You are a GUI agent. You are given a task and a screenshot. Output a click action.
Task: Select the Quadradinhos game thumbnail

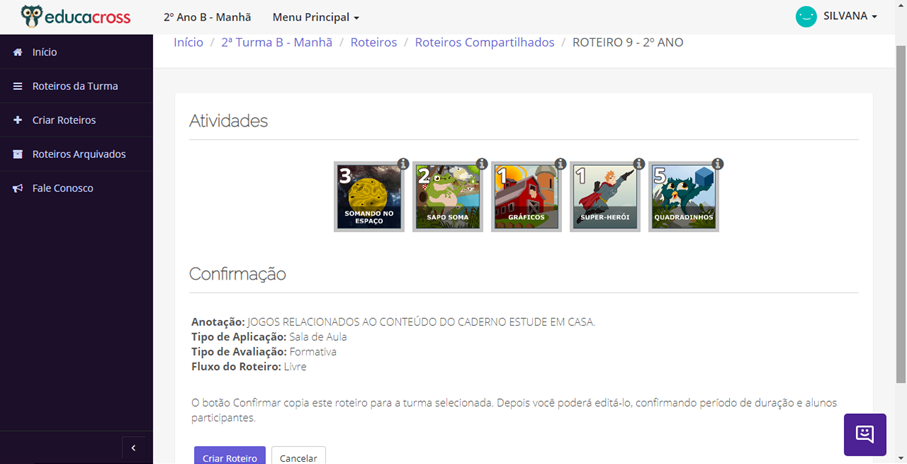click(x=684, y=197)
